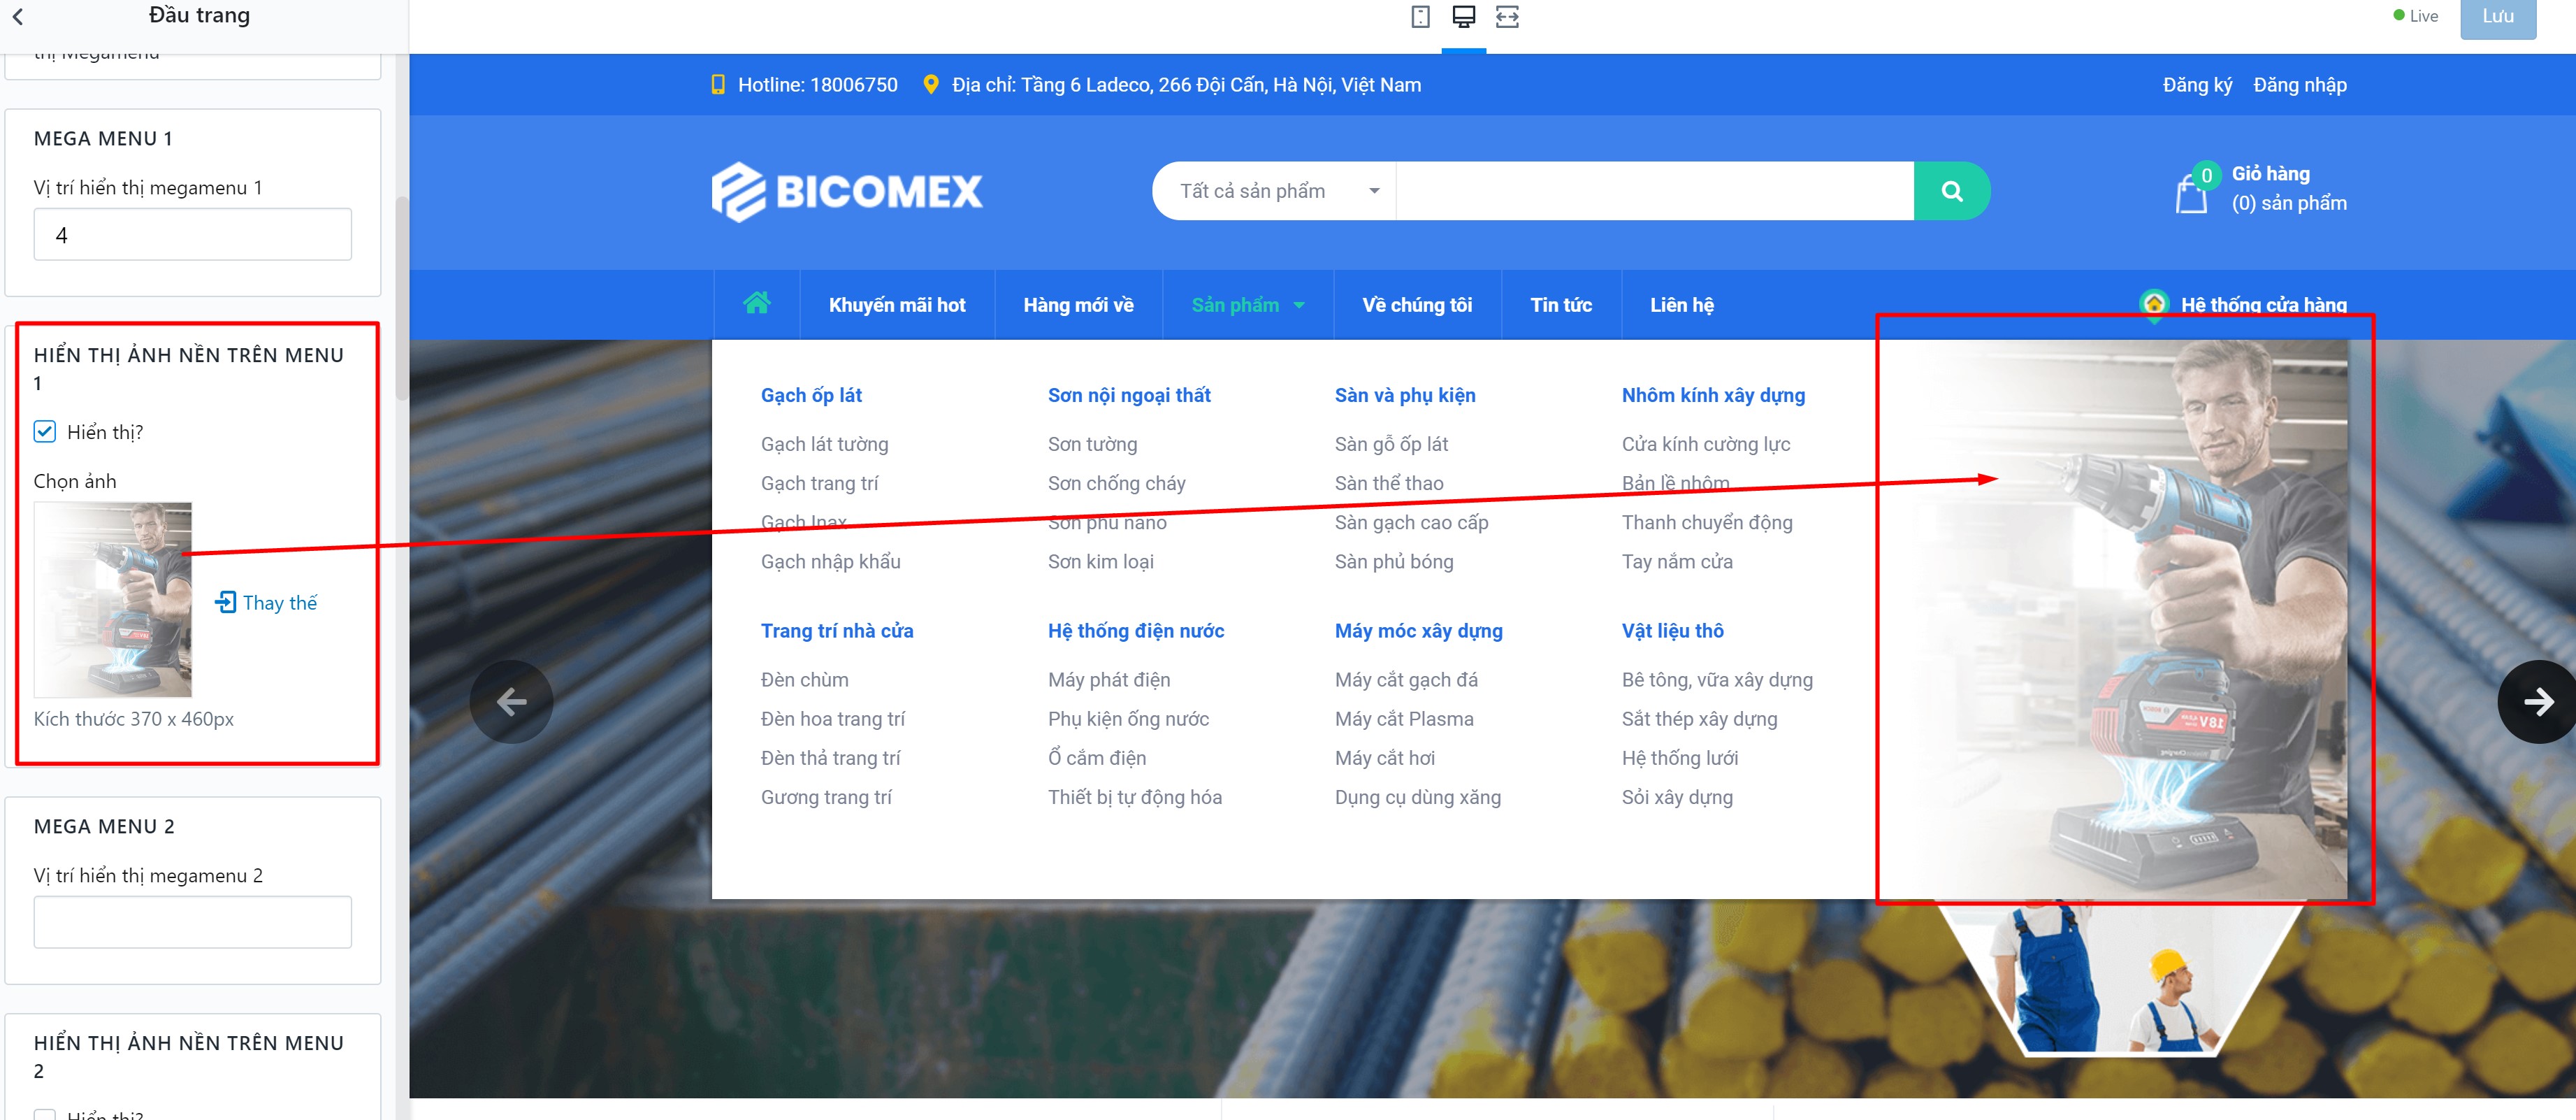Toggle Hiển thị? checkbox under menu 2

[x=45, y=1114]
